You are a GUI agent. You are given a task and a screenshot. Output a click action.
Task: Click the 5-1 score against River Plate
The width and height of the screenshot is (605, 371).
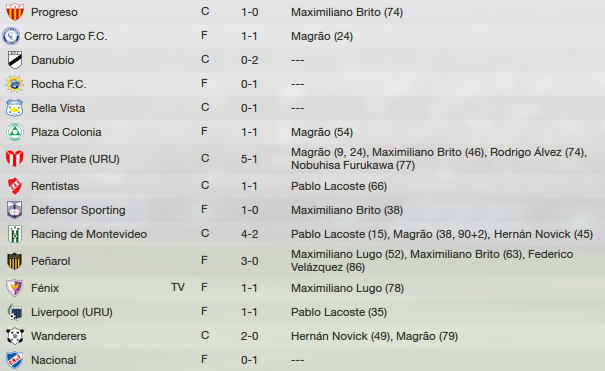coord(249,159)
